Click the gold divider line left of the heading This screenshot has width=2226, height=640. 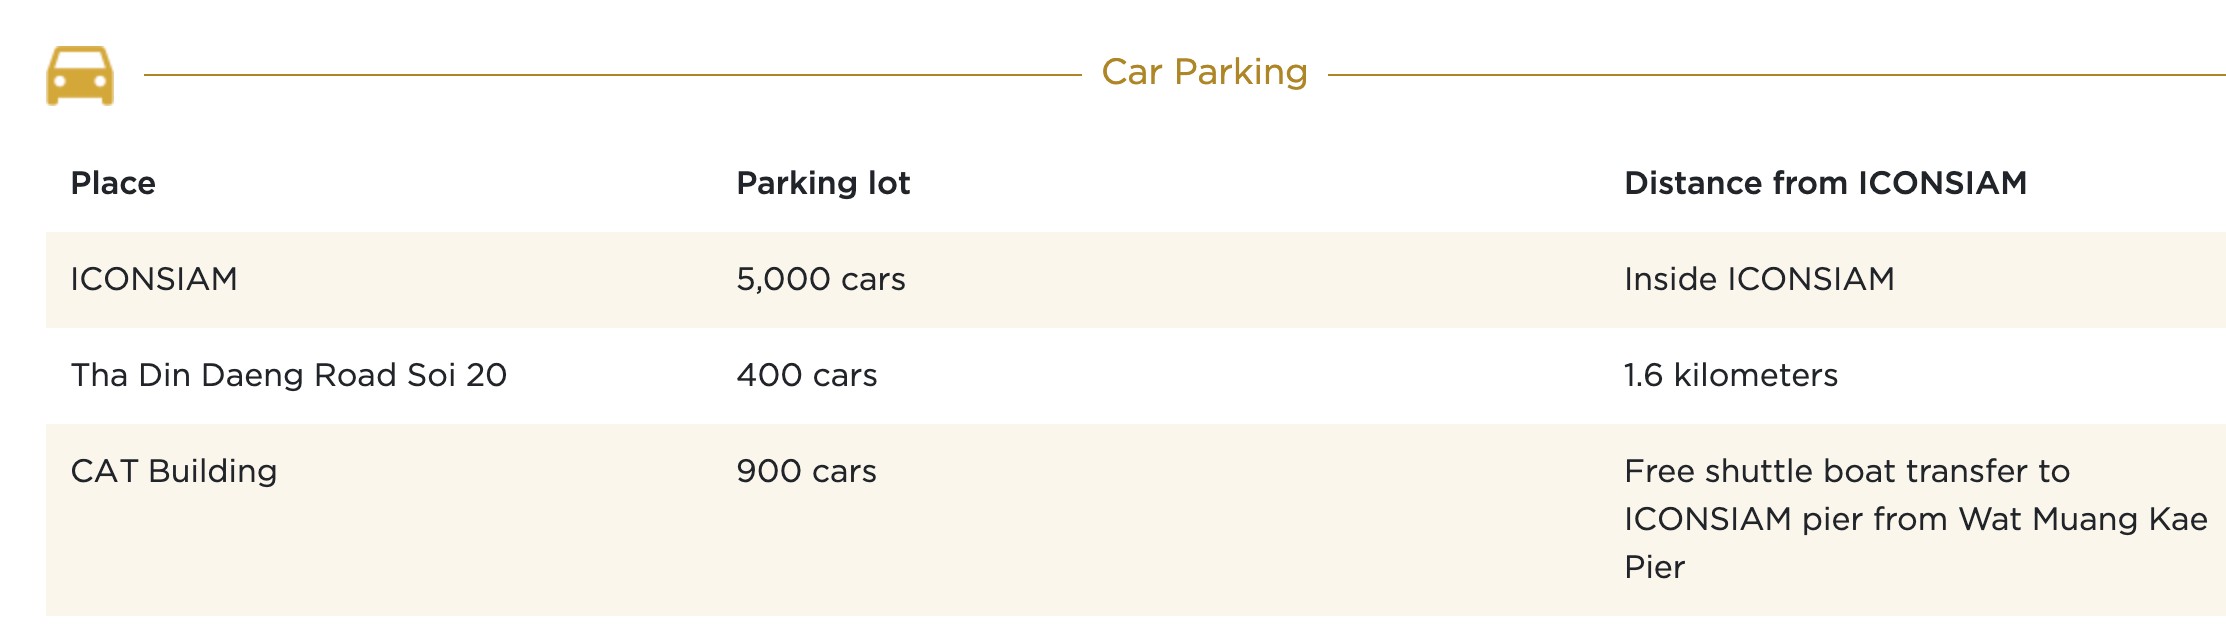[612, 74]
